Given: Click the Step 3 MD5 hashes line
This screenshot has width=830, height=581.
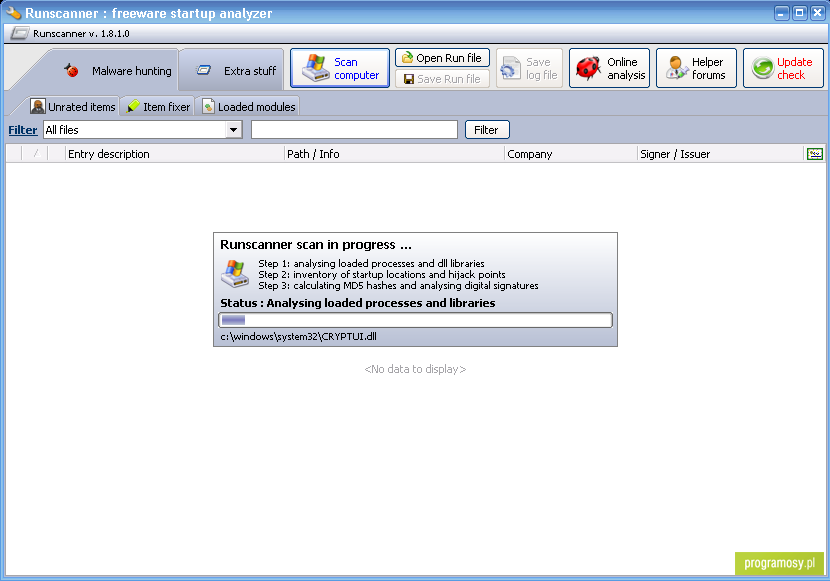Looking at the screenshot, I should pyautogui.click(x=398, y=286).
